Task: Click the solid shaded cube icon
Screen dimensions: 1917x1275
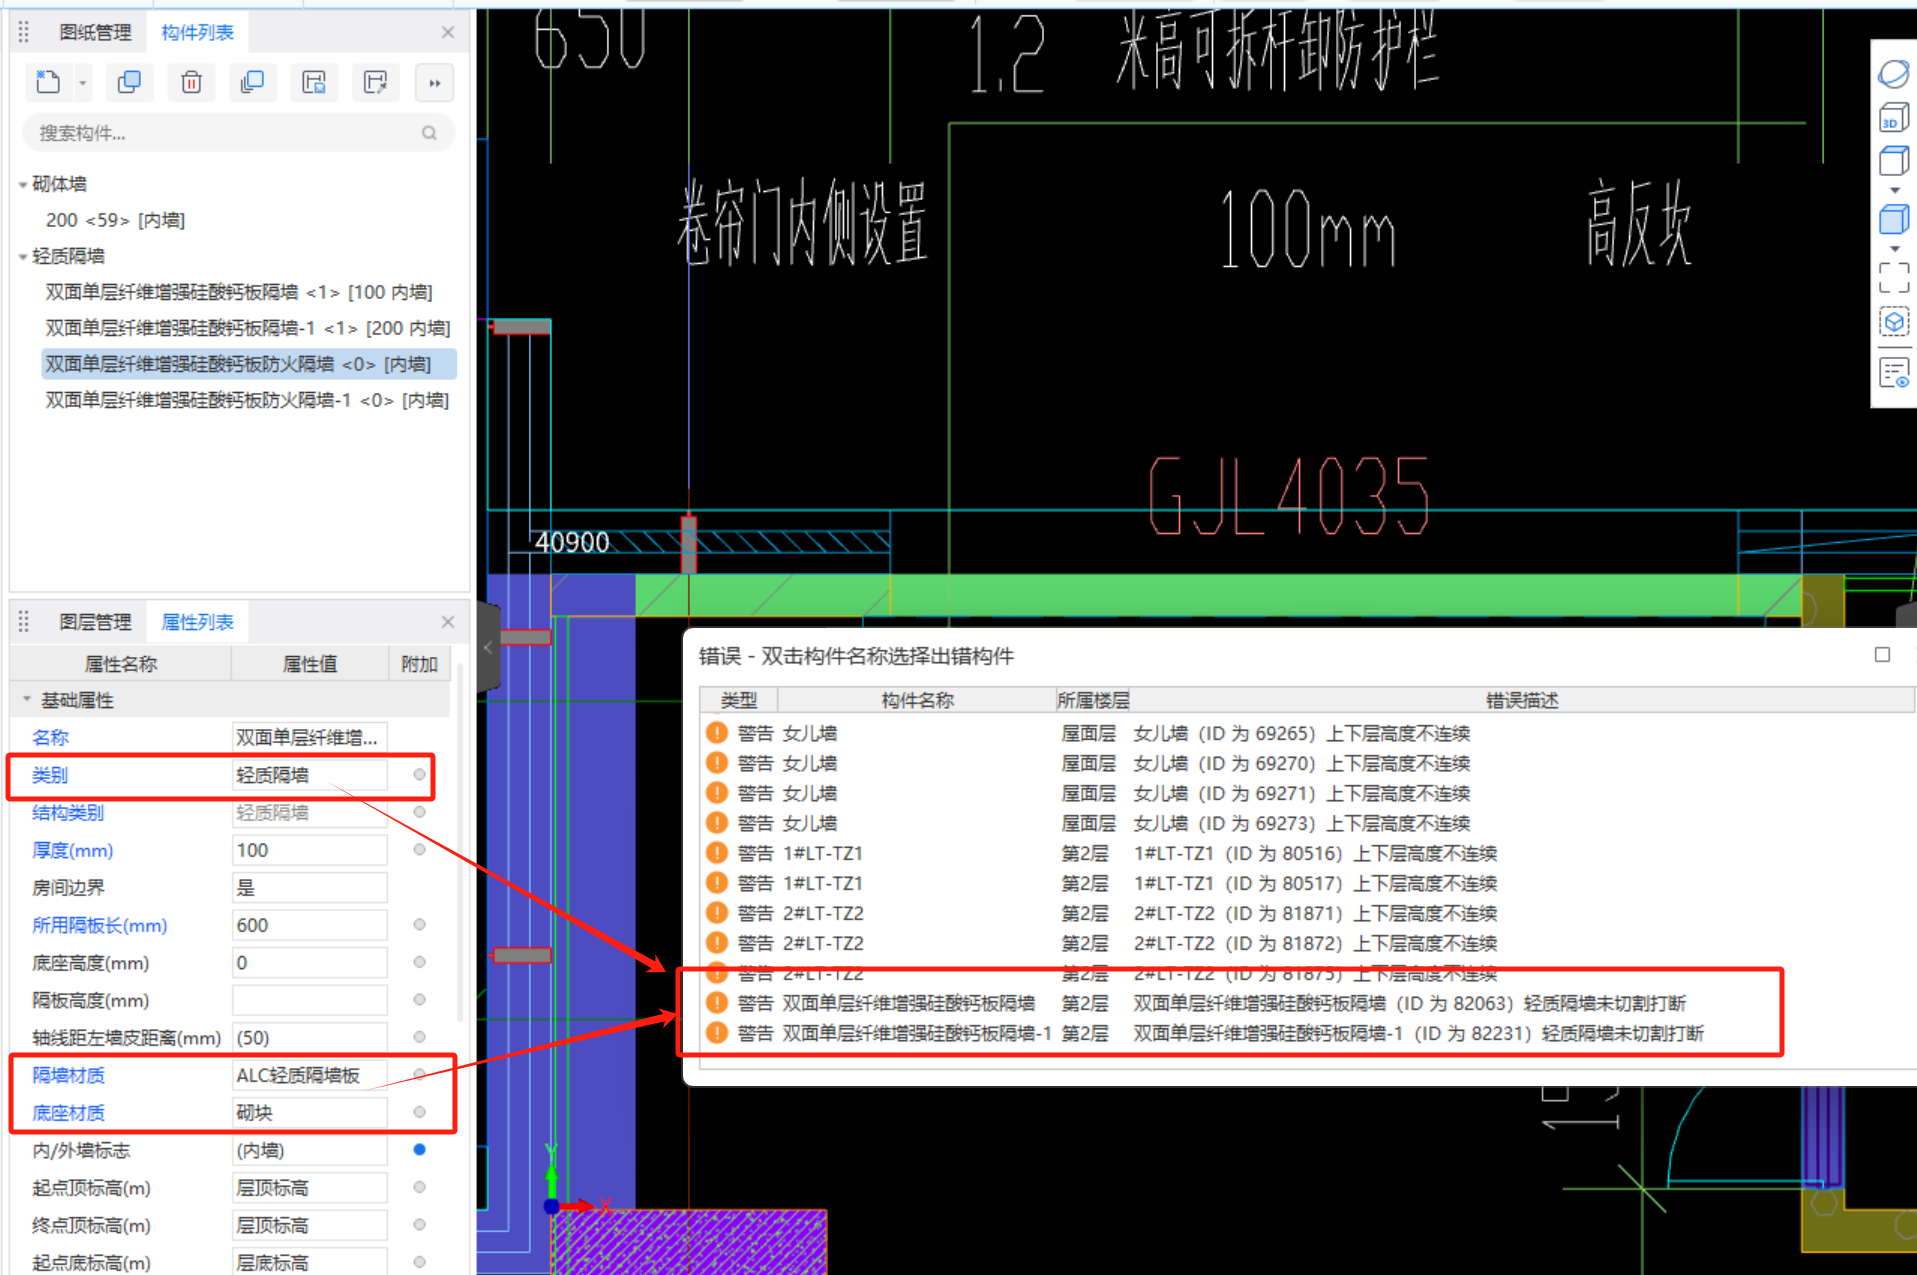Action: 1893,218
